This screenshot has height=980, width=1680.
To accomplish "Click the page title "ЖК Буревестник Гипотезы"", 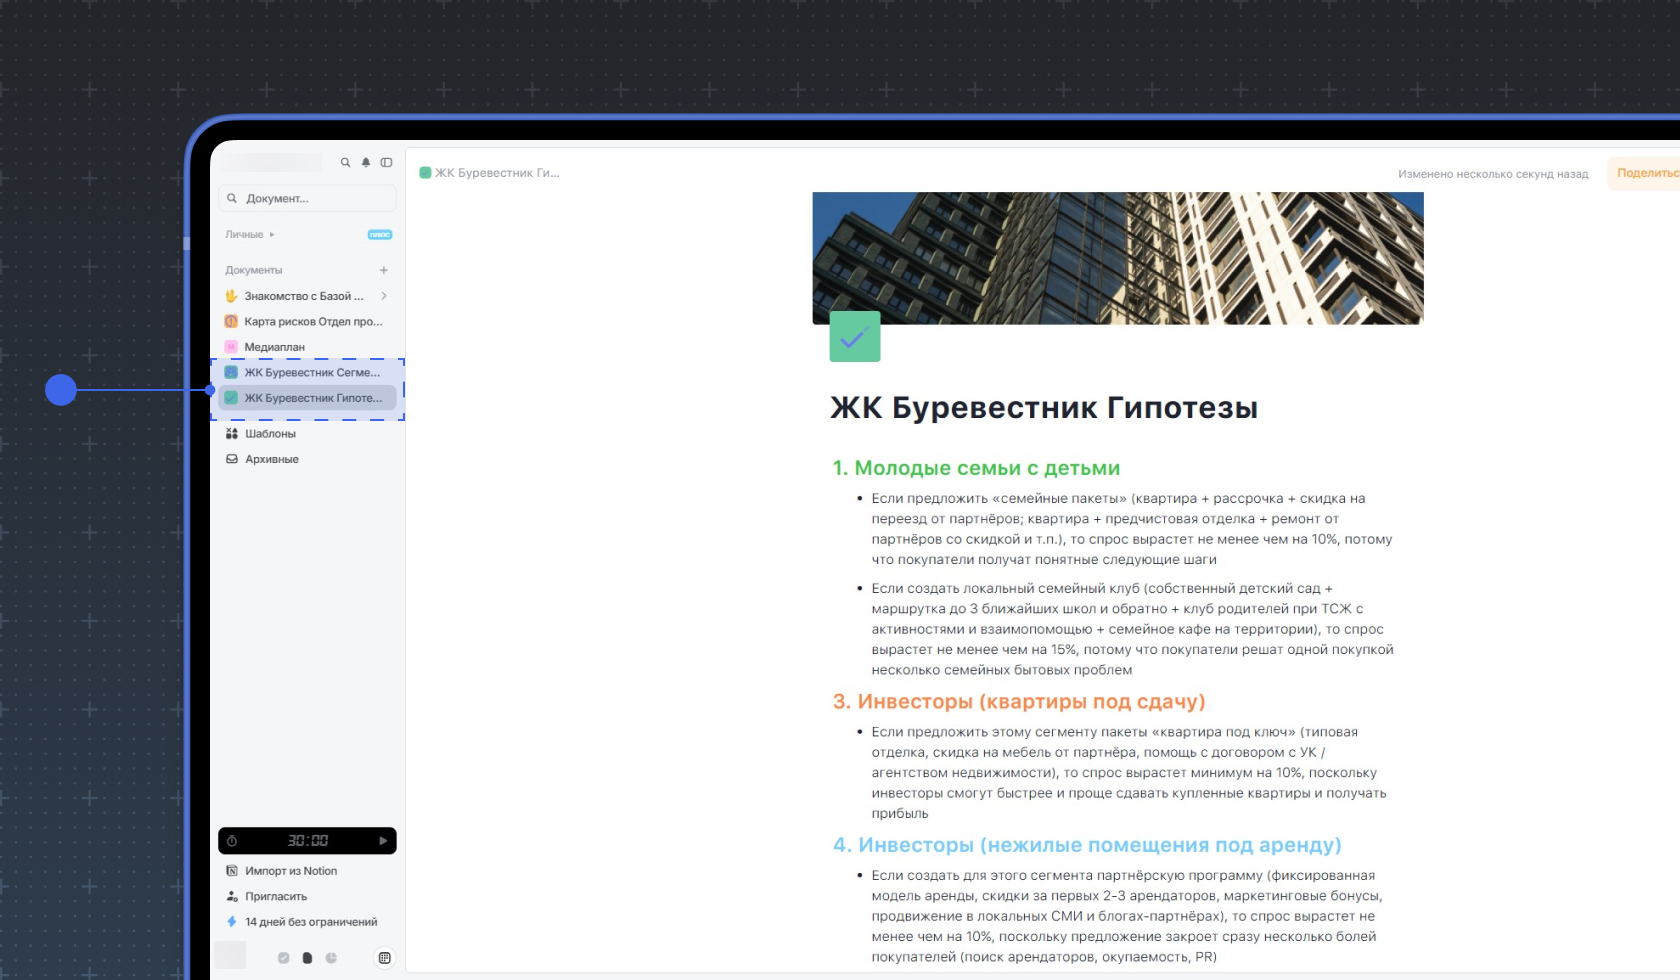I will (1044, 408).
